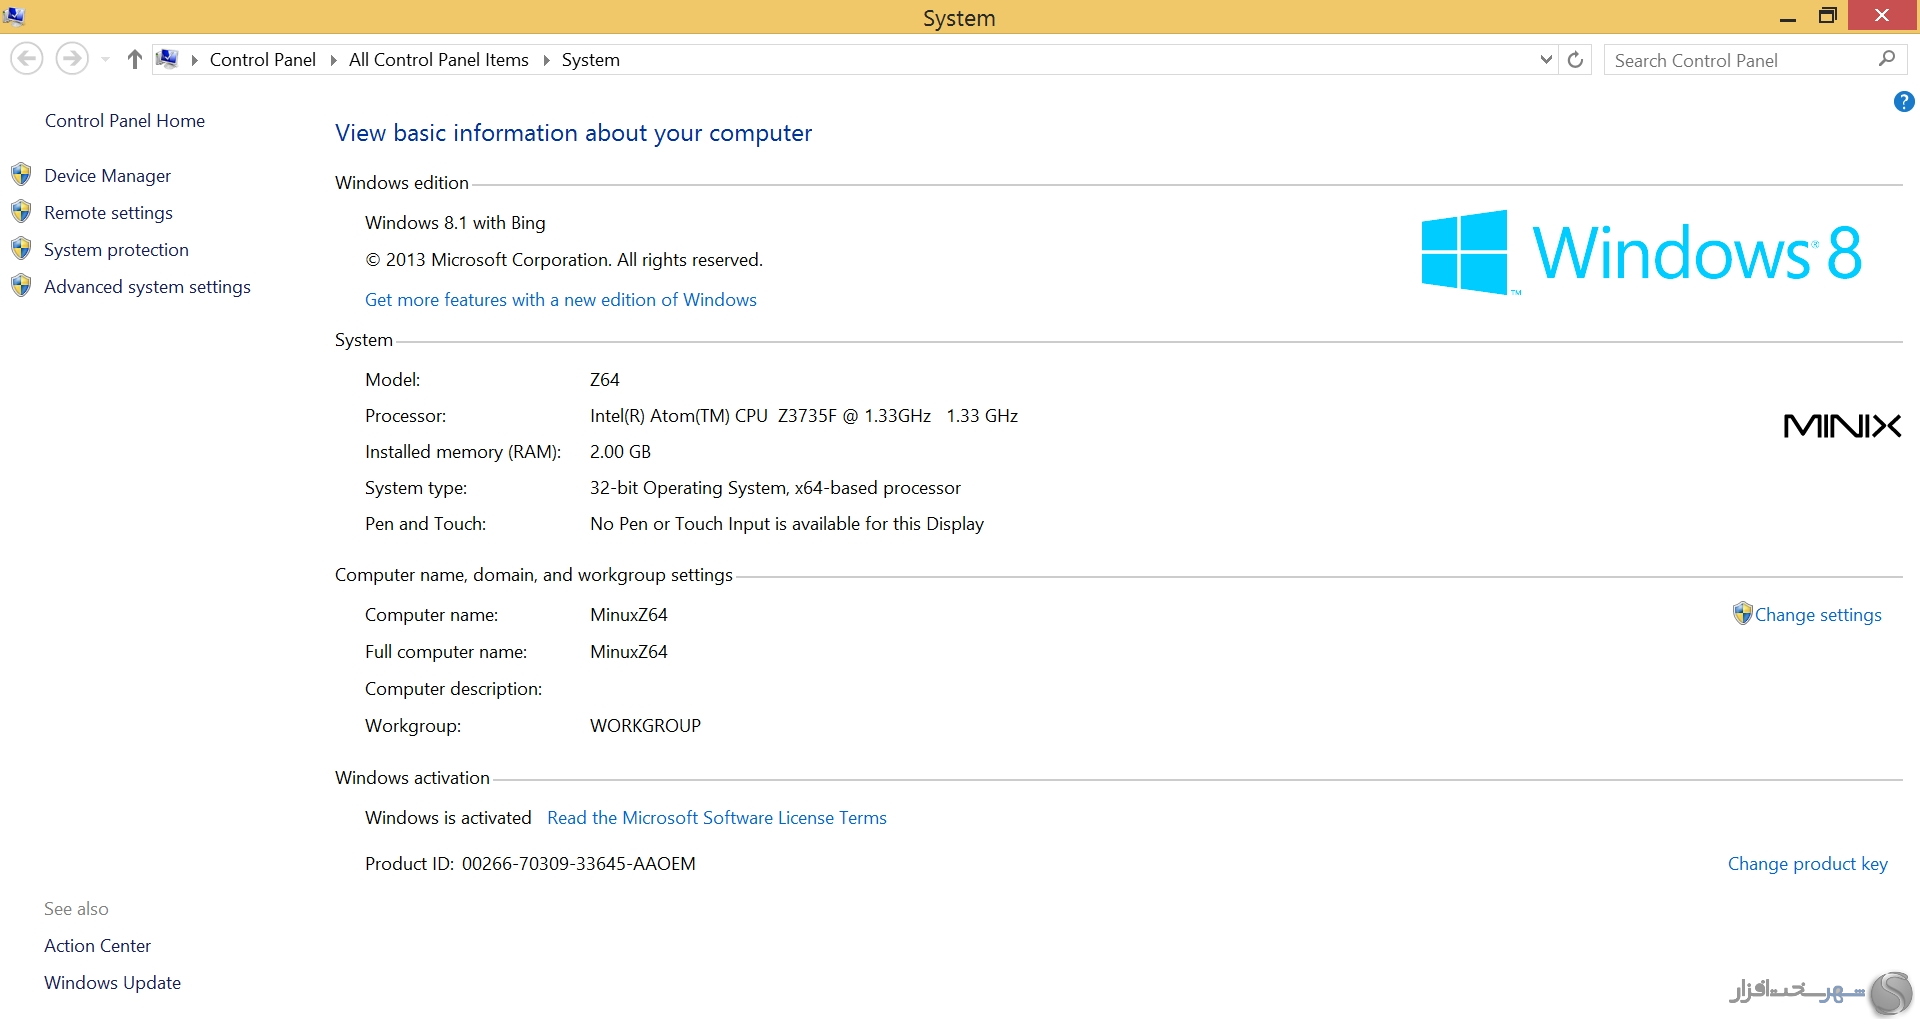Select Windows 8.1 with Bing text

point(455,223)
